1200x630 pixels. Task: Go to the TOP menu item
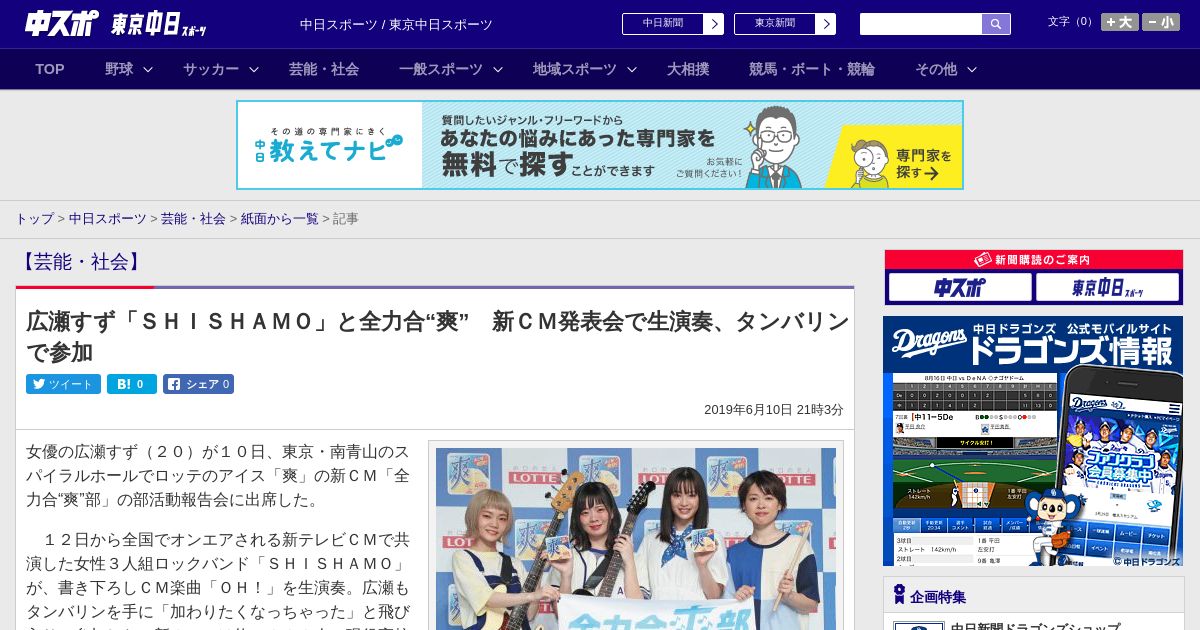50,69
